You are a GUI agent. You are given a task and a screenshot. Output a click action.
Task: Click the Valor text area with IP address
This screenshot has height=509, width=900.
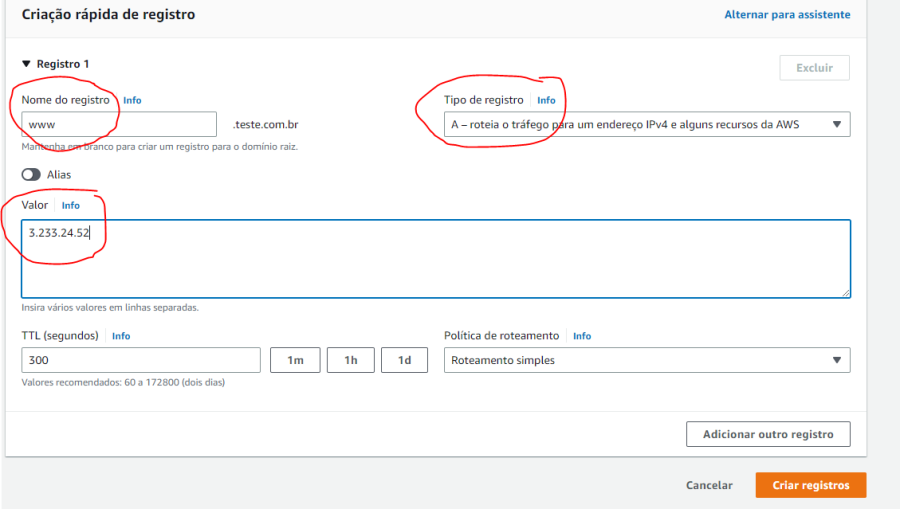pos(436,258)
